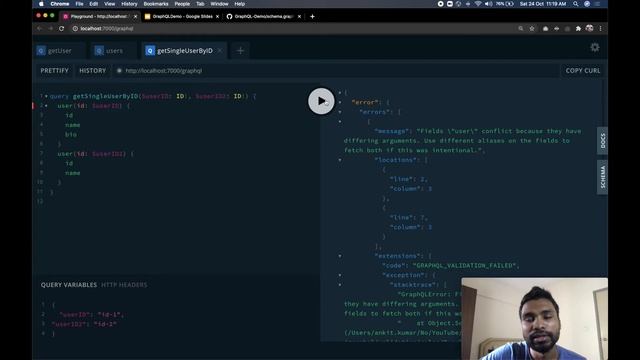This screenshot has width=640, height=360.
Task: Open Spotlight search icon
Action: pyautogui.click(x=576, y=4)
